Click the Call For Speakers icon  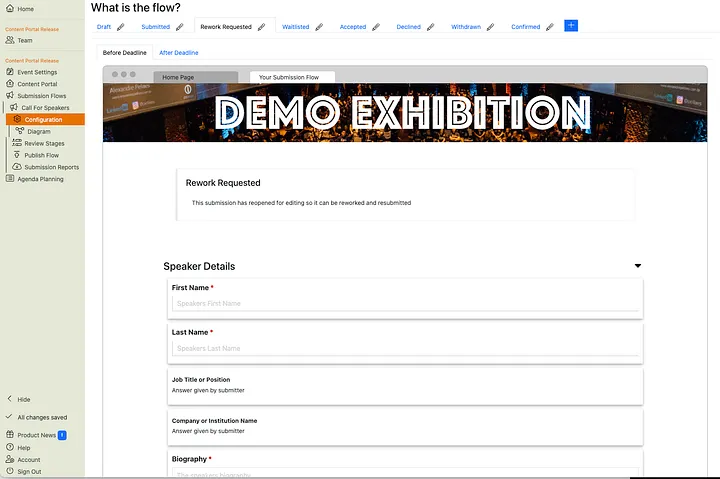14,107
